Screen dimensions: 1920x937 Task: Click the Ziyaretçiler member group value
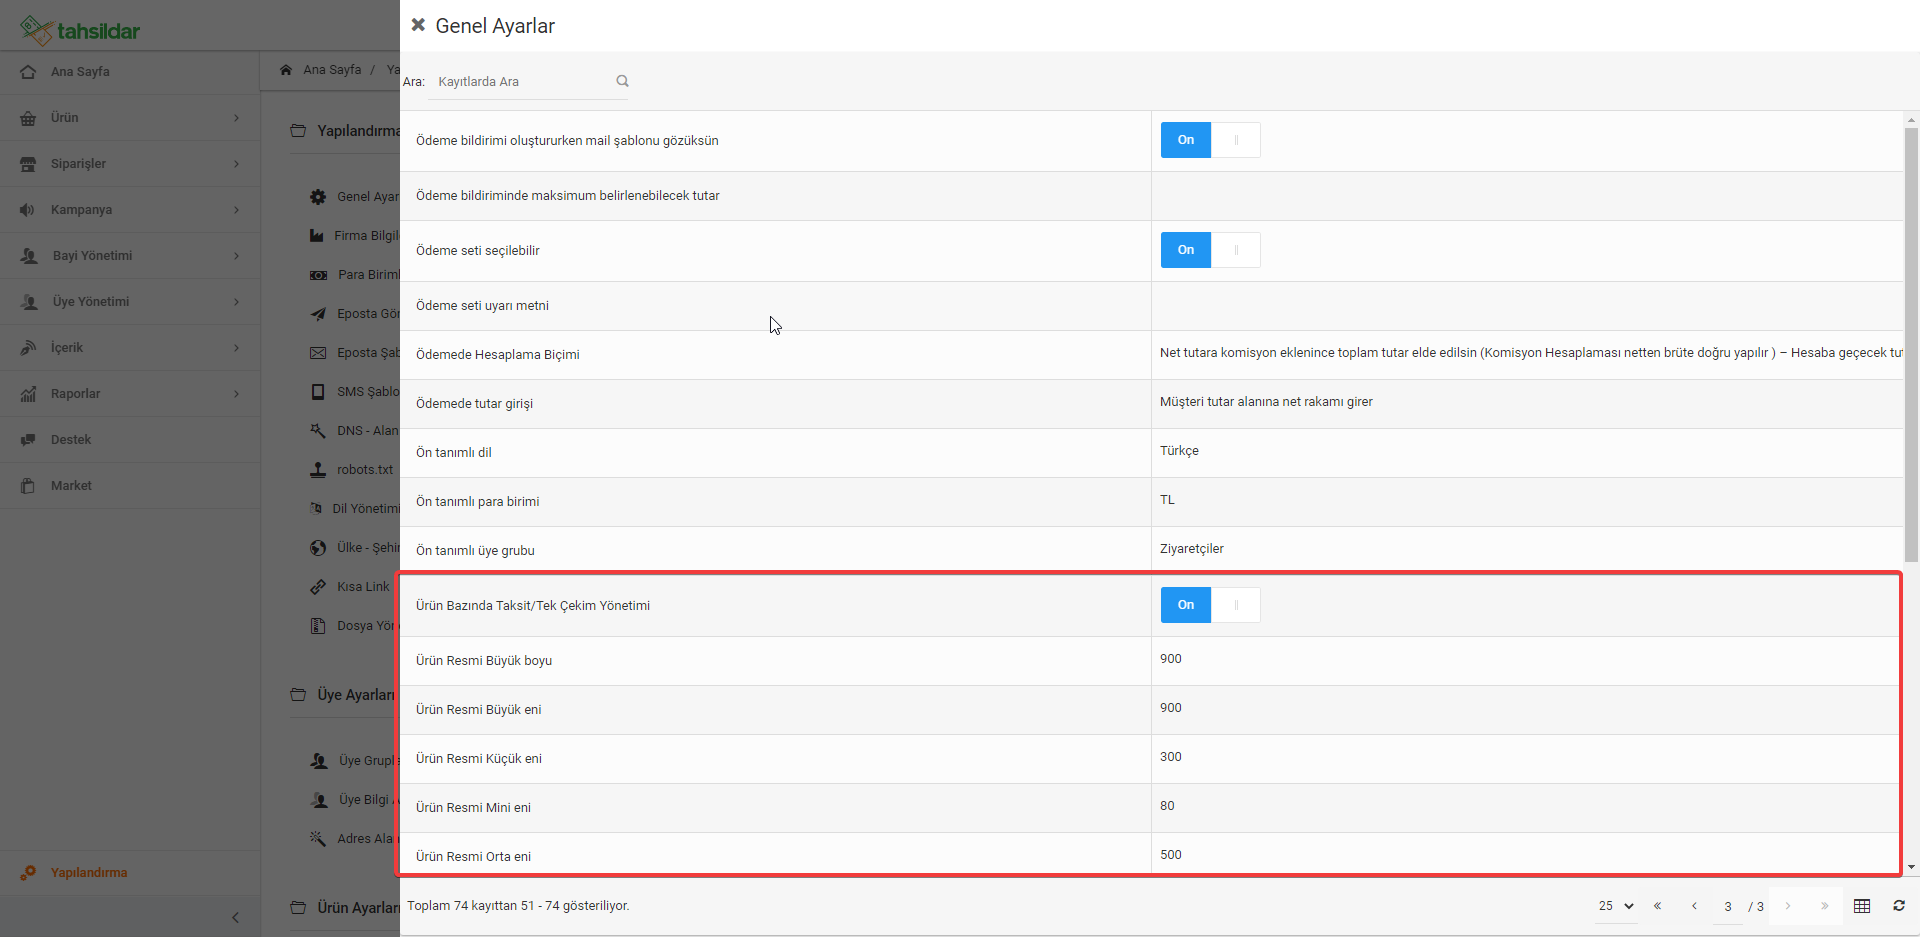pos(1191,549)
